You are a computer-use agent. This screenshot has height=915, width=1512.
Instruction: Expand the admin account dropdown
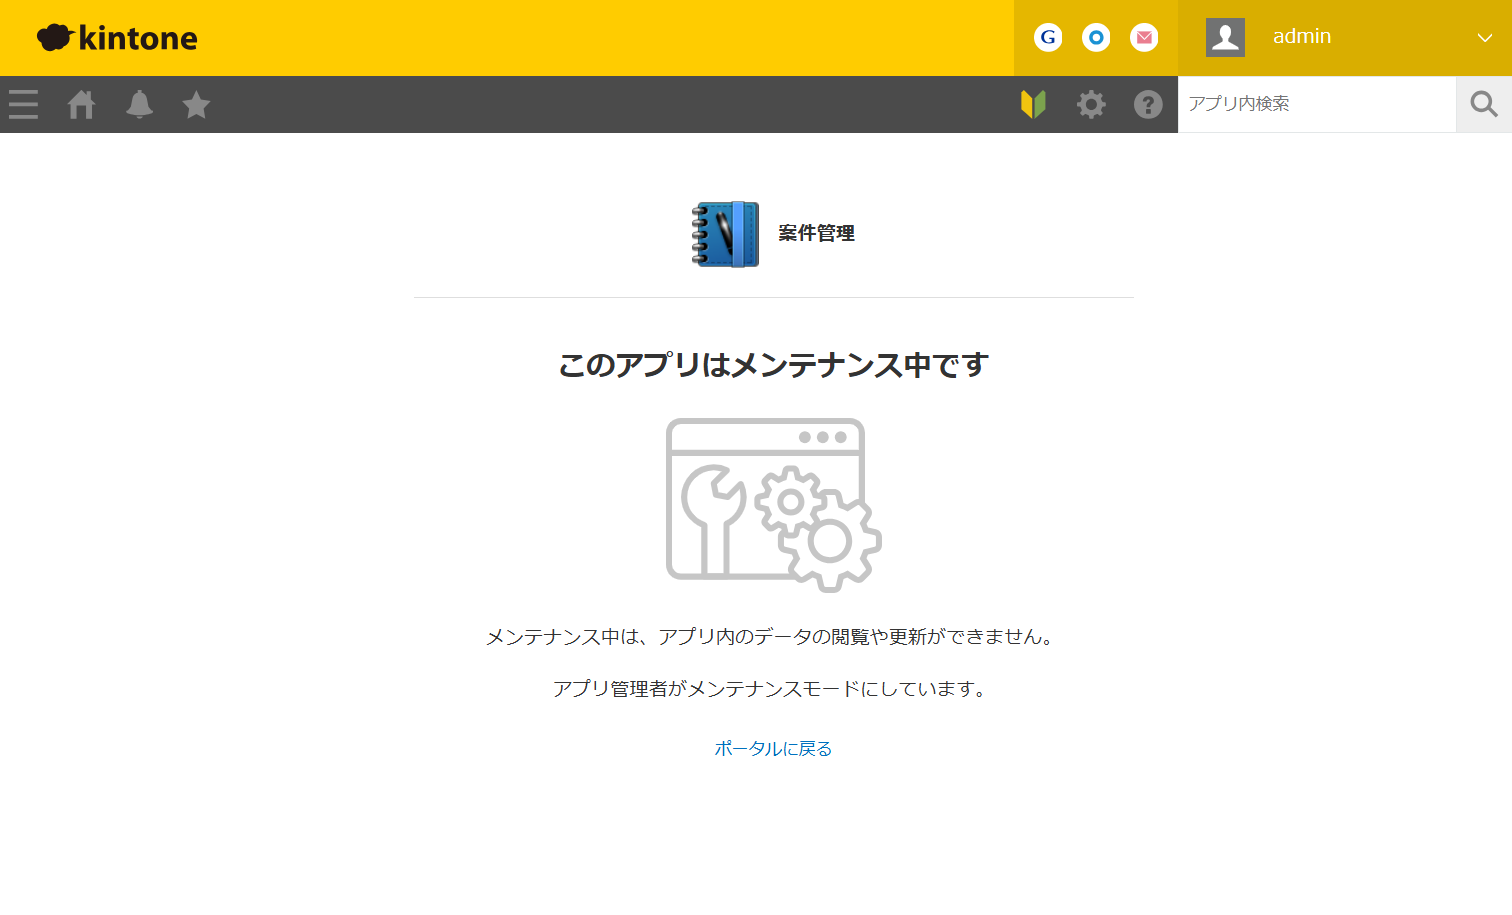(1486, 38)
